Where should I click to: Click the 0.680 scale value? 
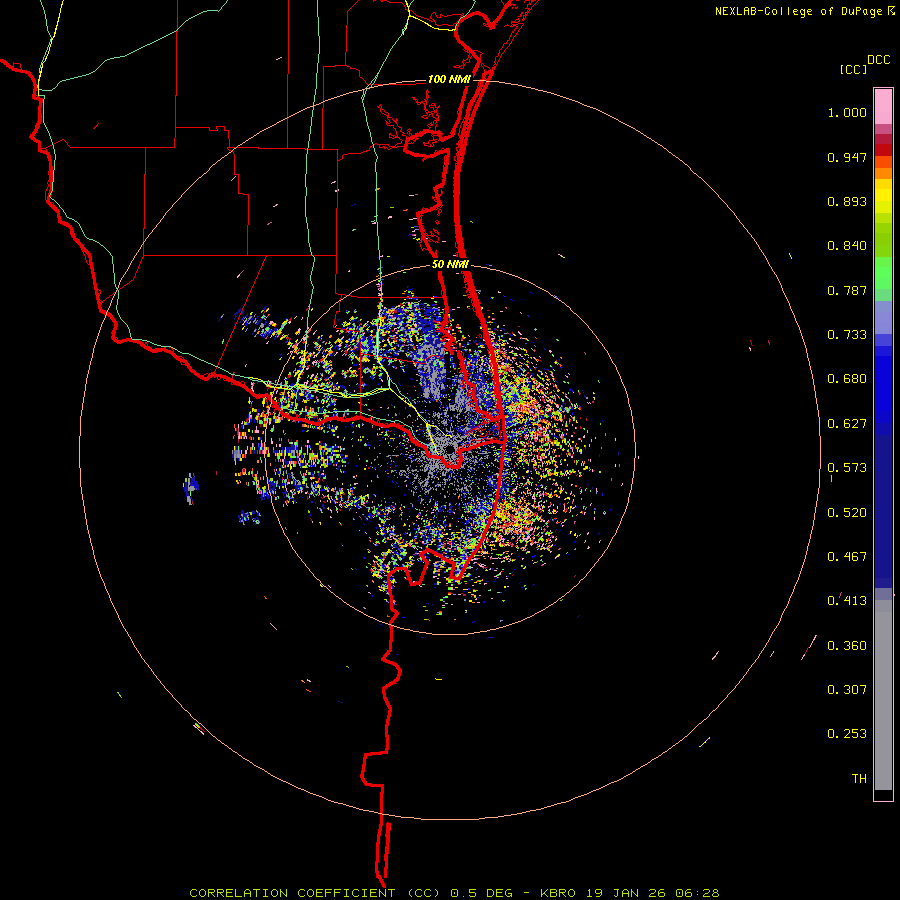(847, 379)
